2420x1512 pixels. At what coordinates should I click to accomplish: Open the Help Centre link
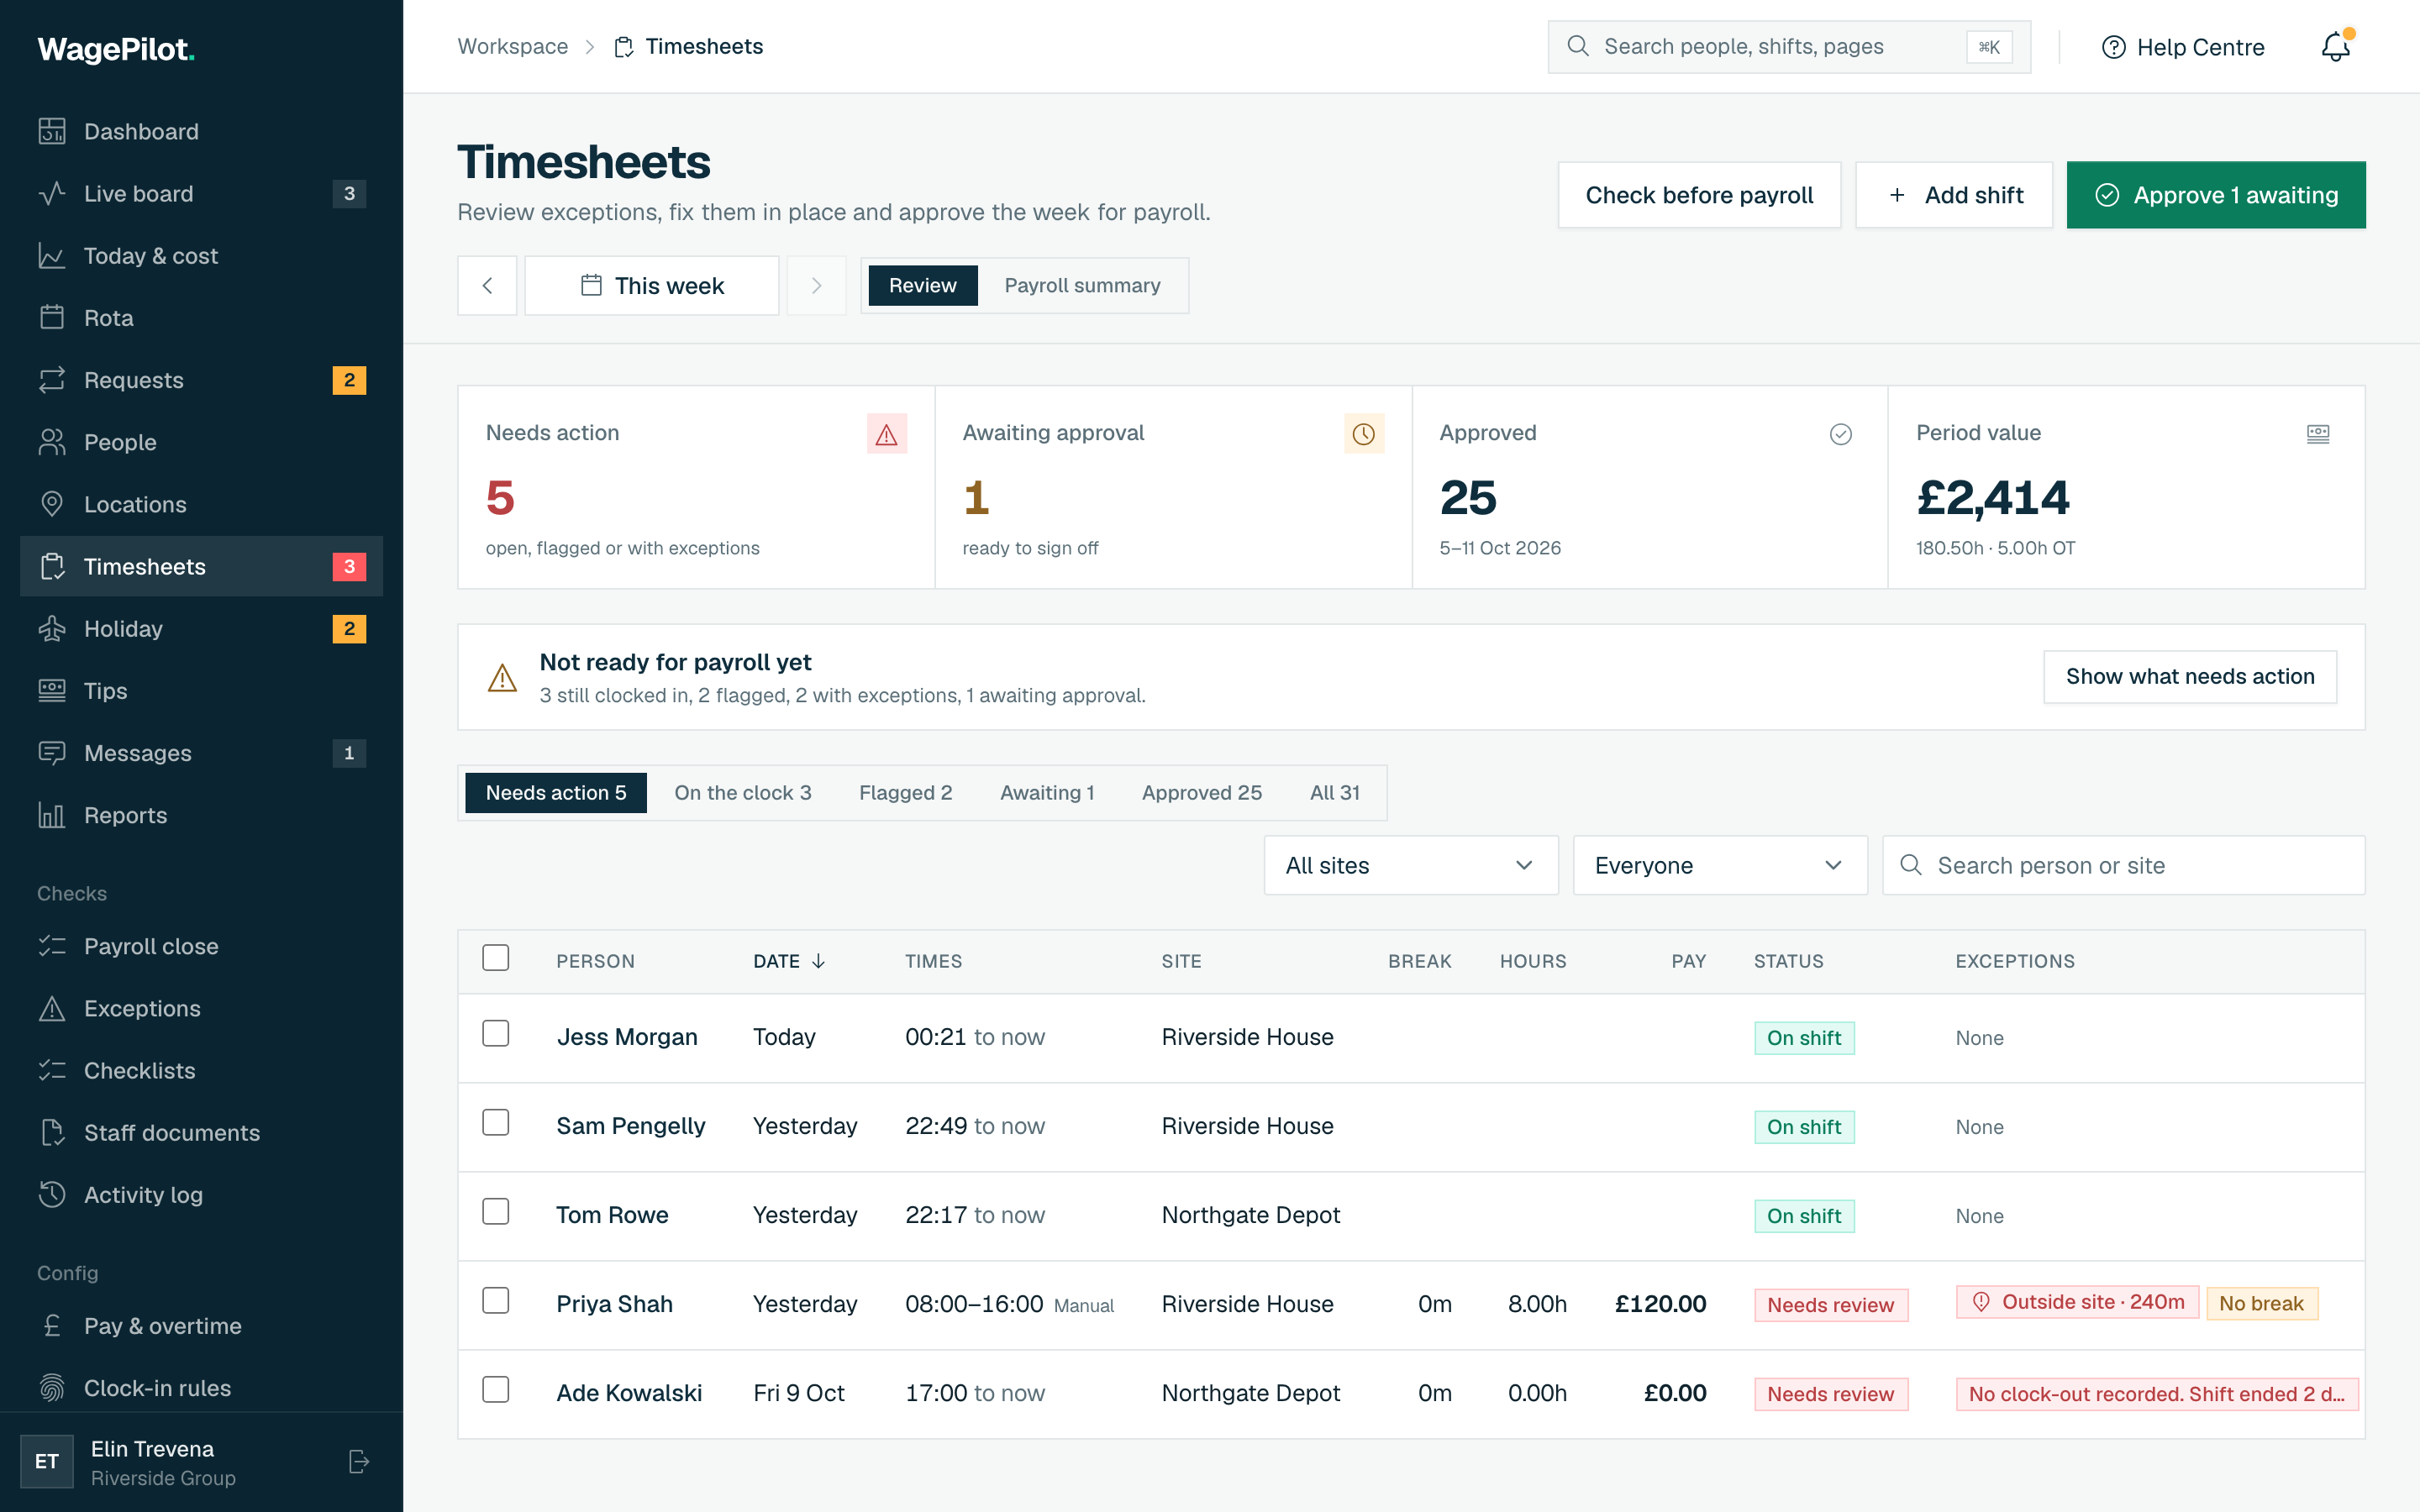tap(2183, 47)
